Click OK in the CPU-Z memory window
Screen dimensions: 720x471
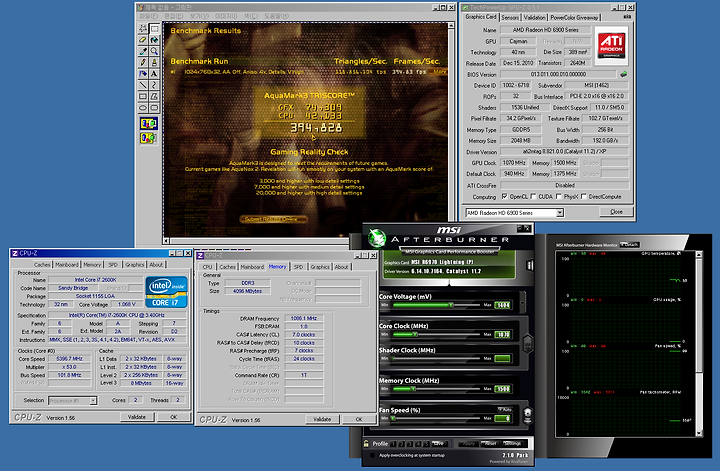coord(359,419)
